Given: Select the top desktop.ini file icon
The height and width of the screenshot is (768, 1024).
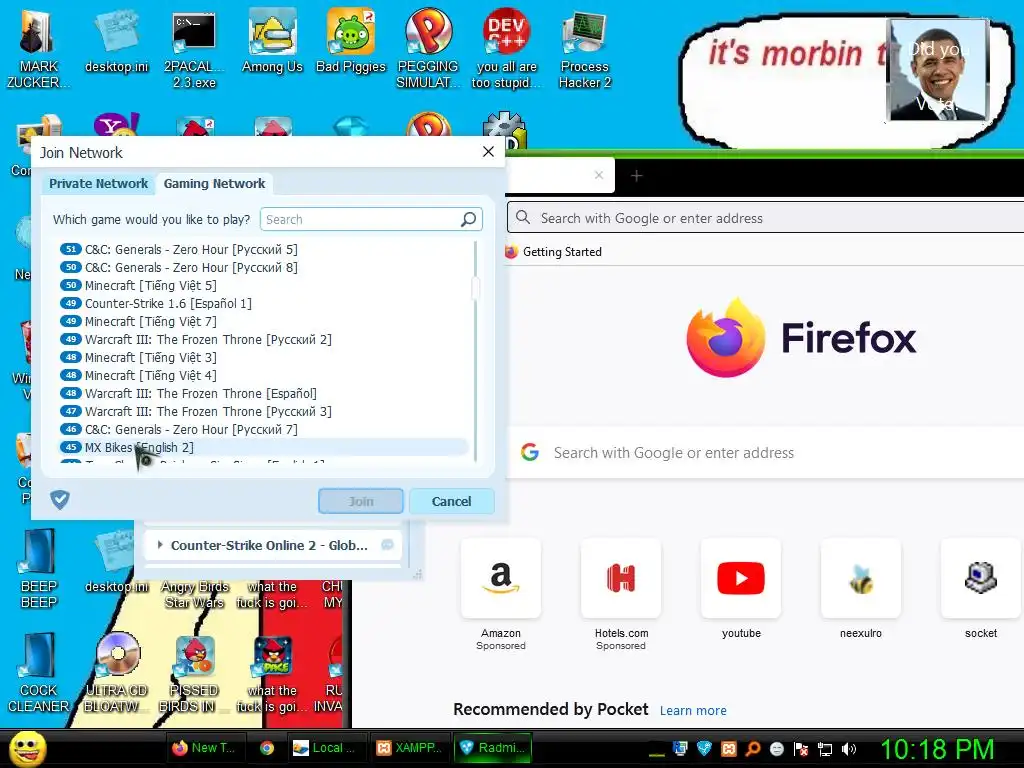Looking at the screenshot, I should 116,42.
